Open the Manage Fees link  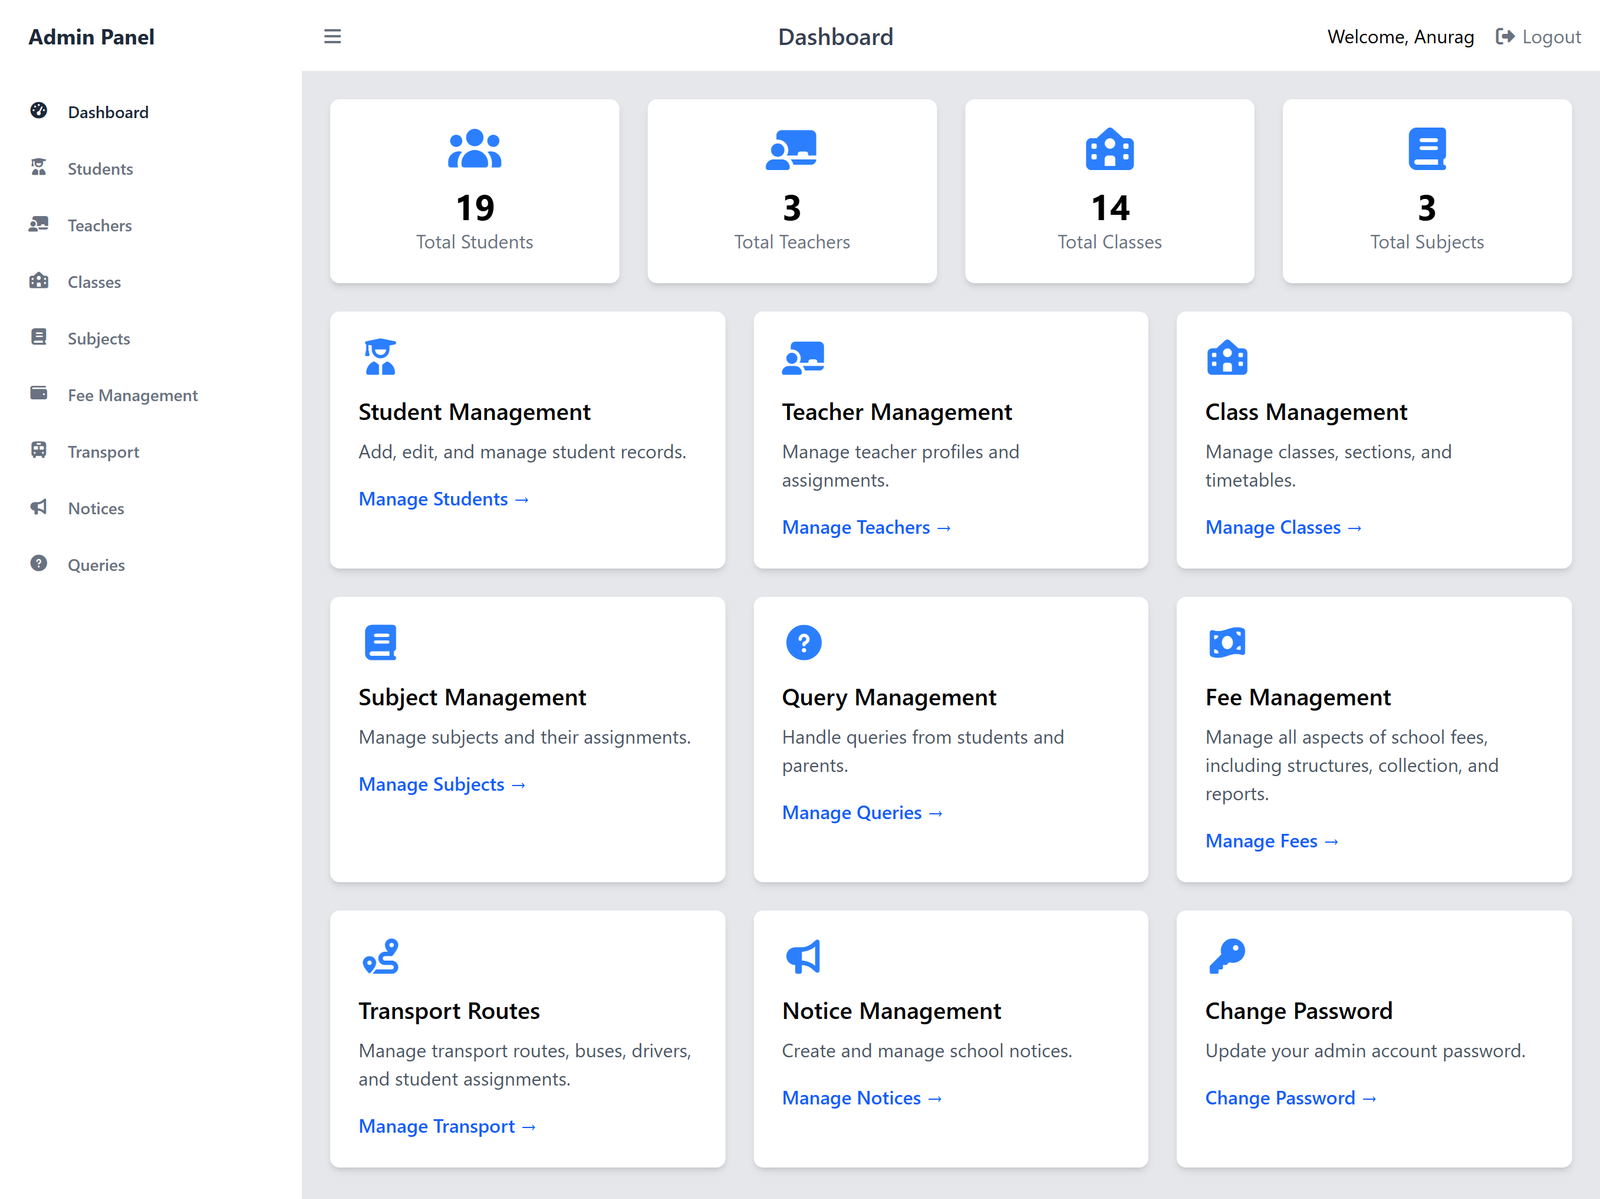pyautogui.click(x=1271, y=841)
